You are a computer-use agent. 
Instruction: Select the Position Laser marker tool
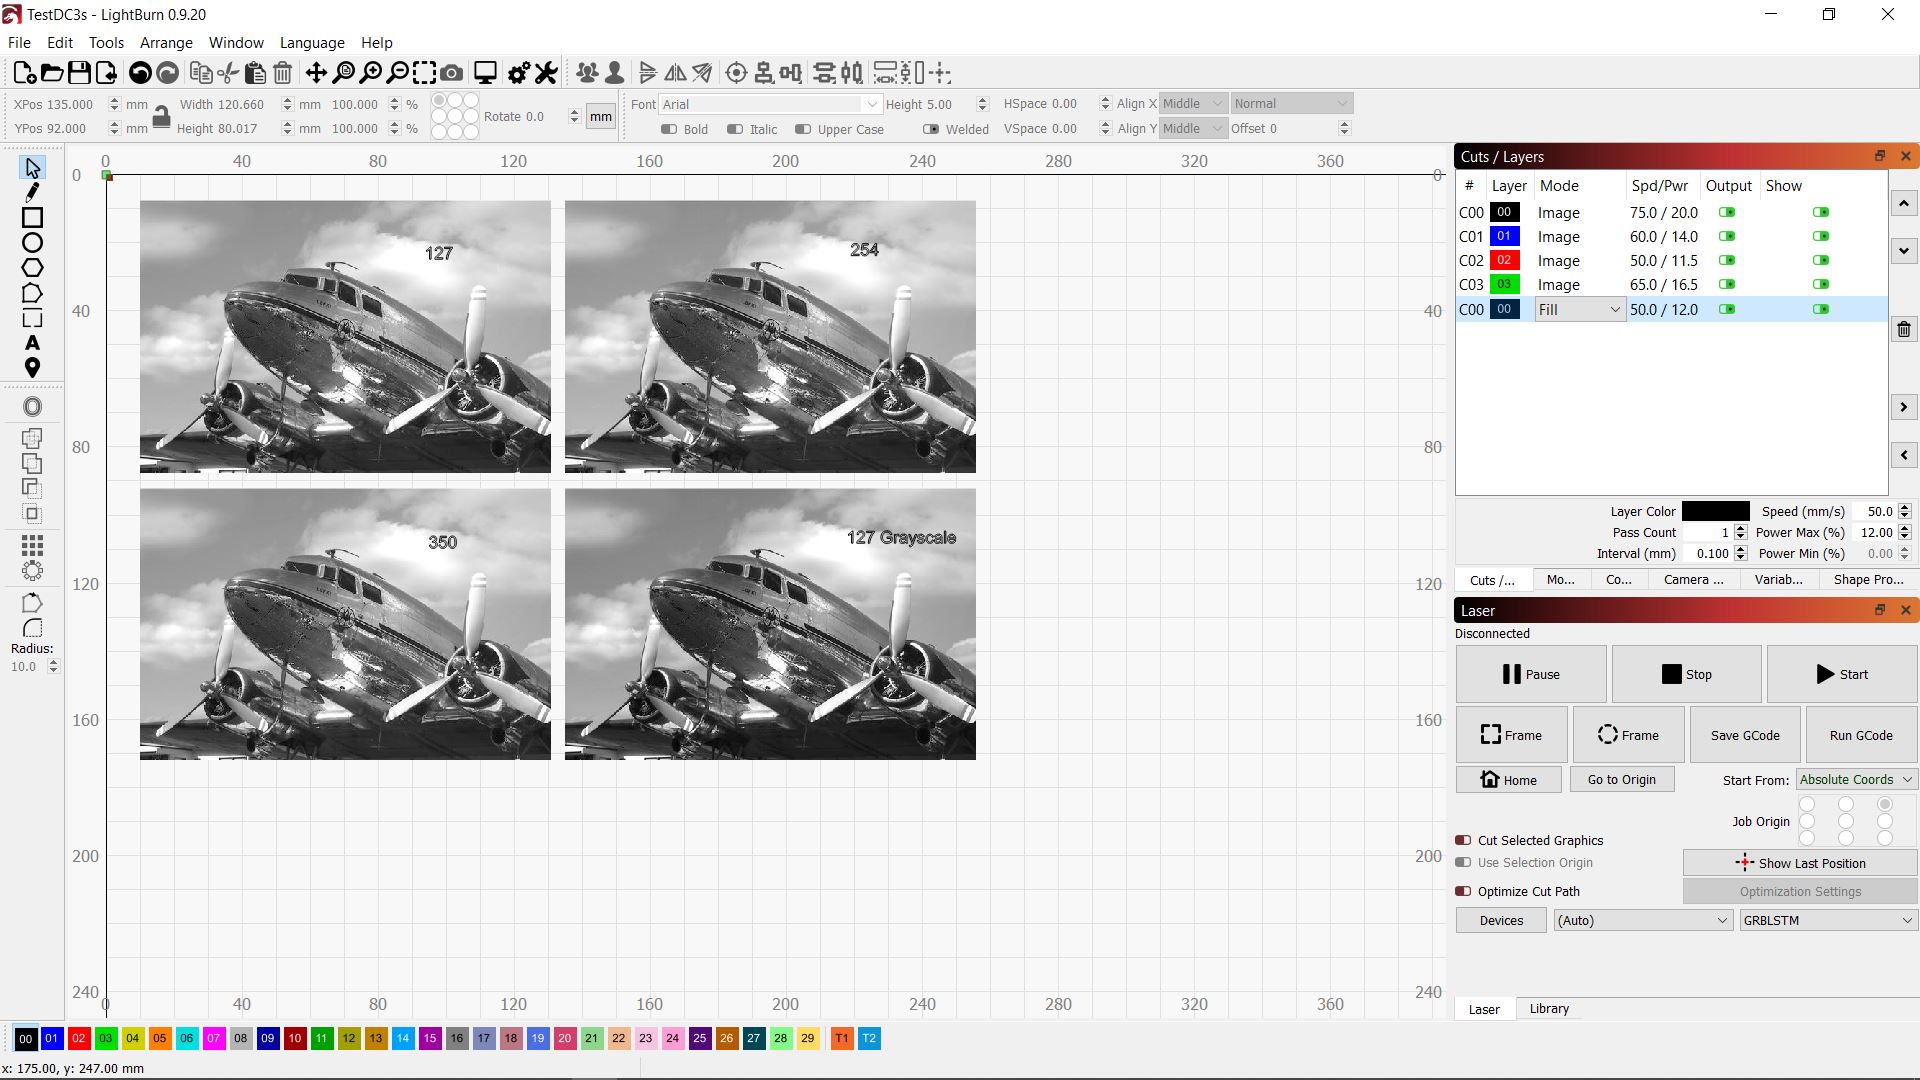coord(32,368)
